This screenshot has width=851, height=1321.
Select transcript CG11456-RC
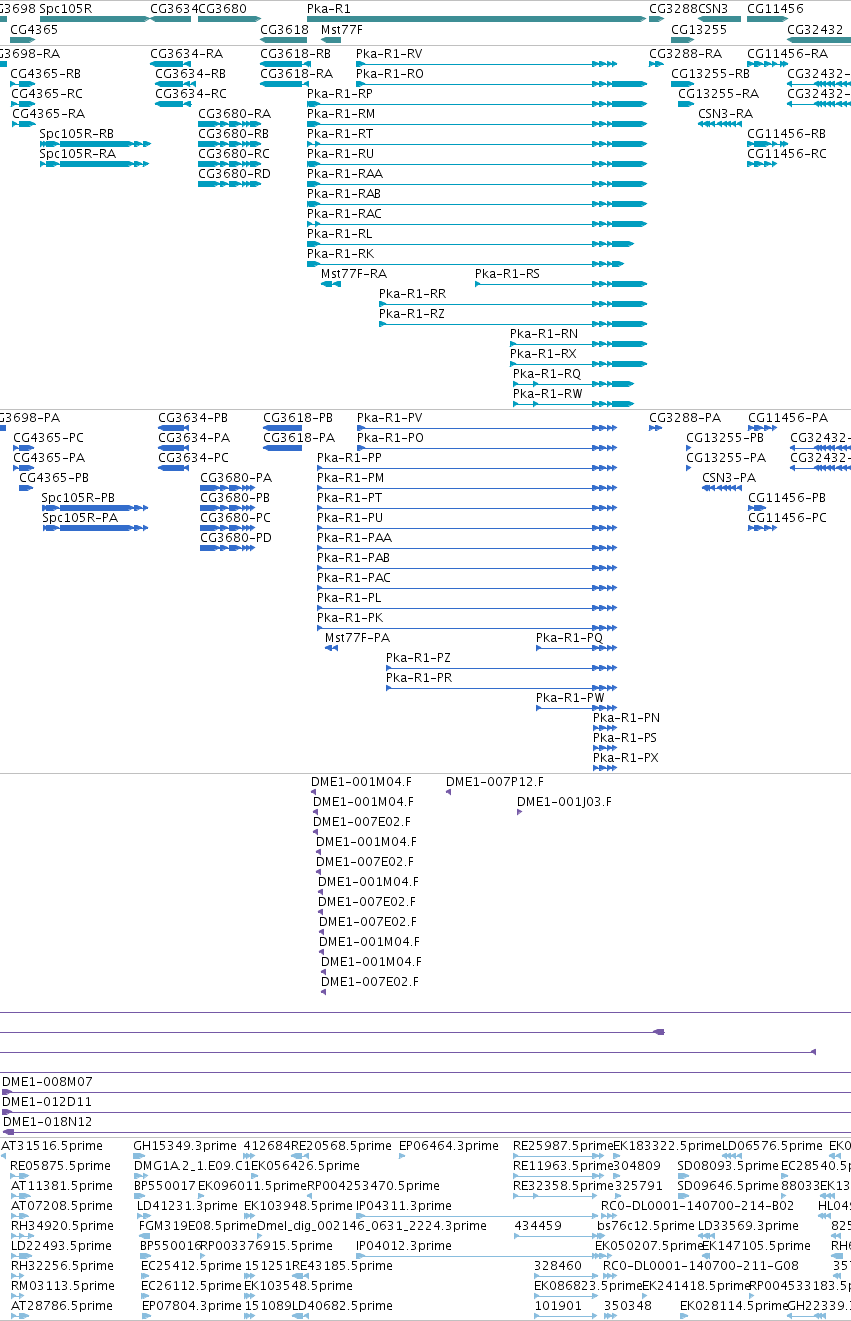(x=787, y=153)
